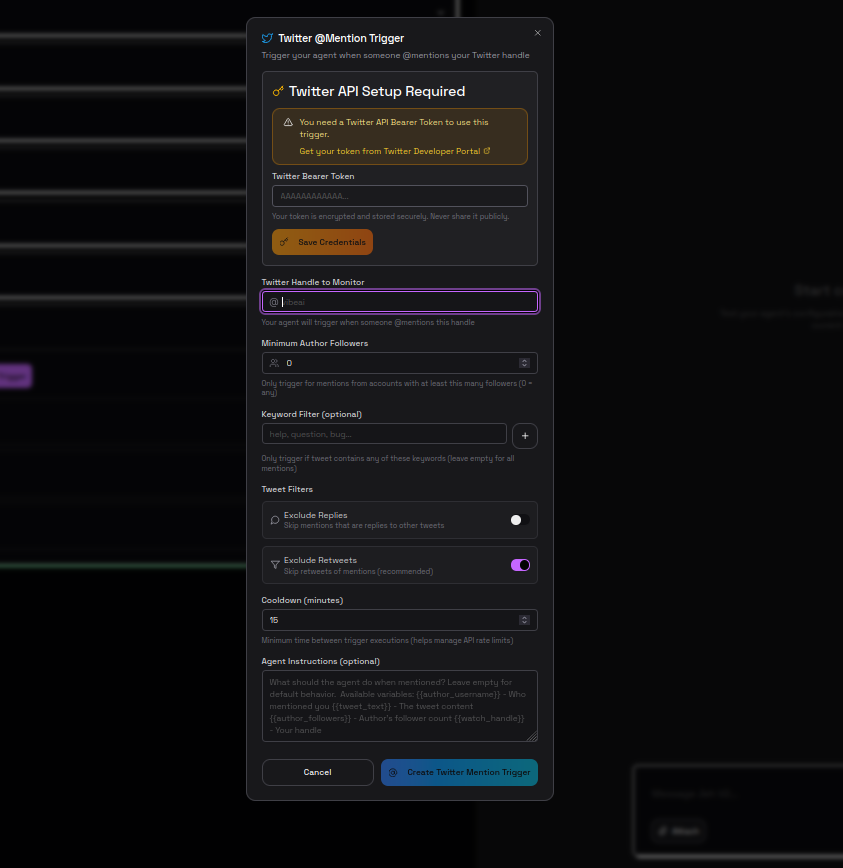
Task: Open Twitter Developer Portal link
Action: coord(390,151)
